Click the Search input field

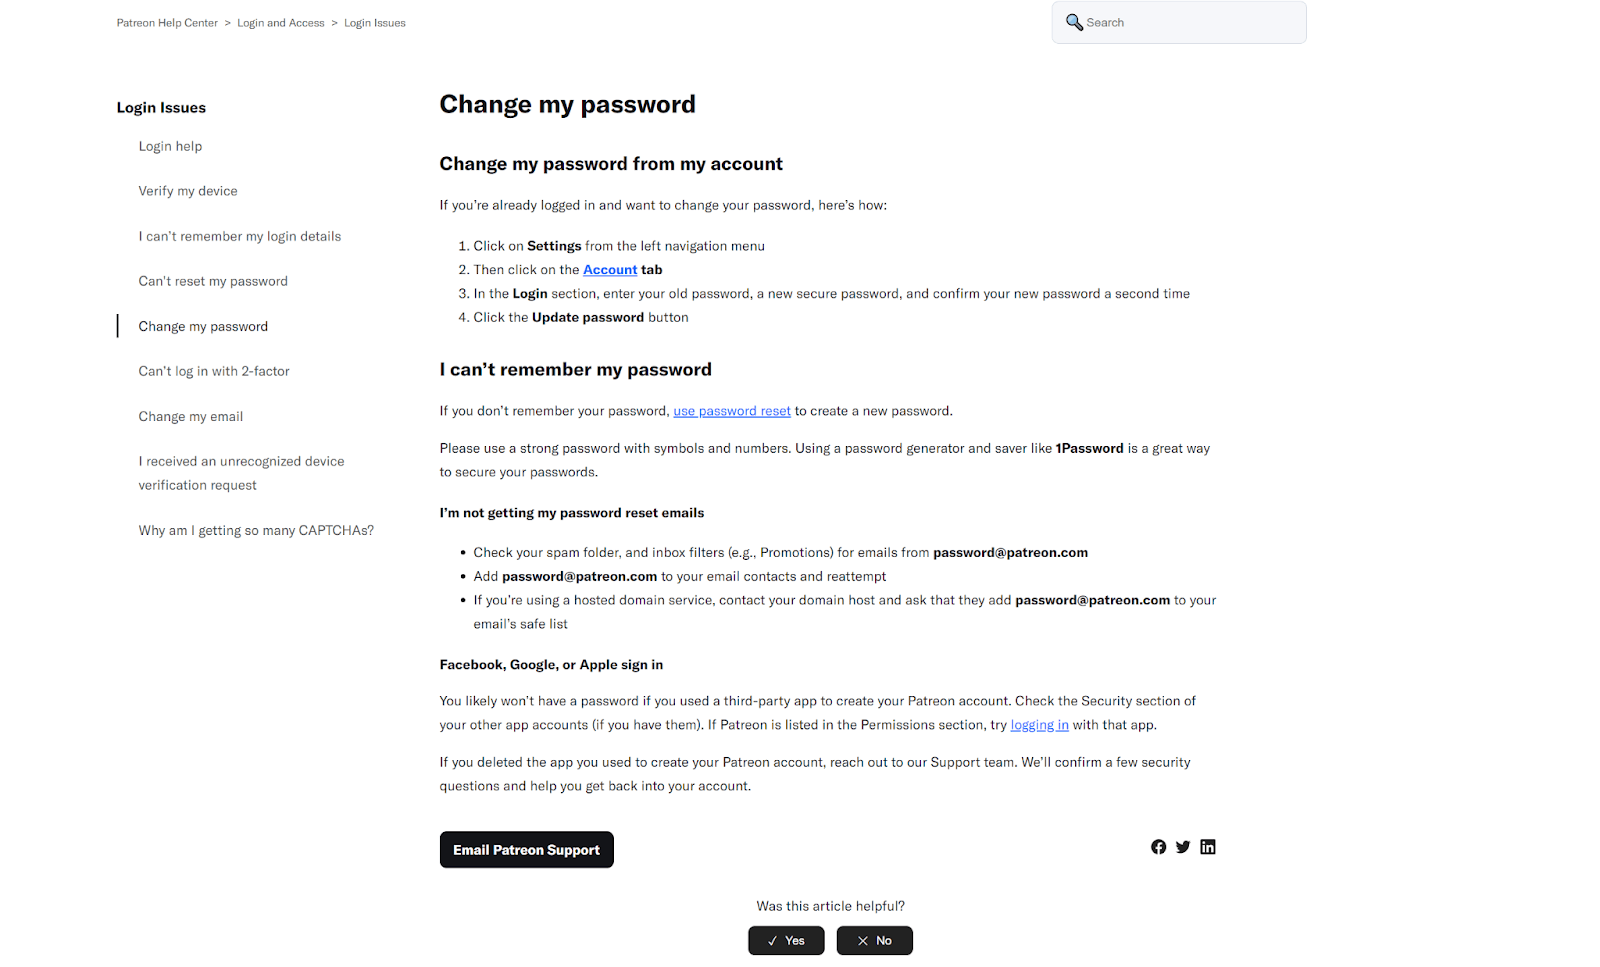click(1190, 22)
